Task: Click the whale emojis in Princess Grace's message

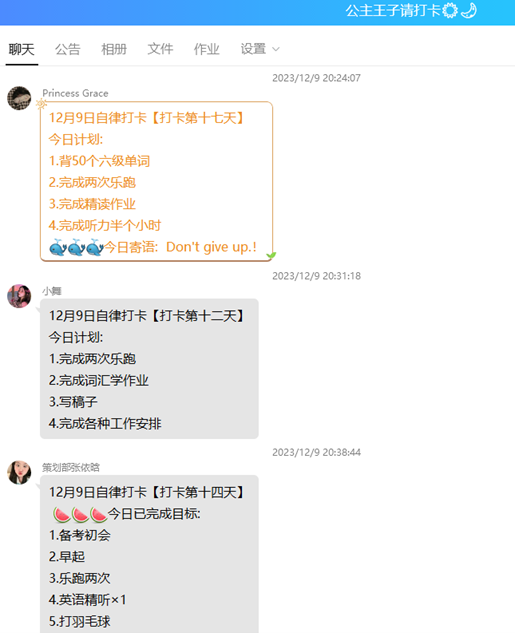Action: 76,247
